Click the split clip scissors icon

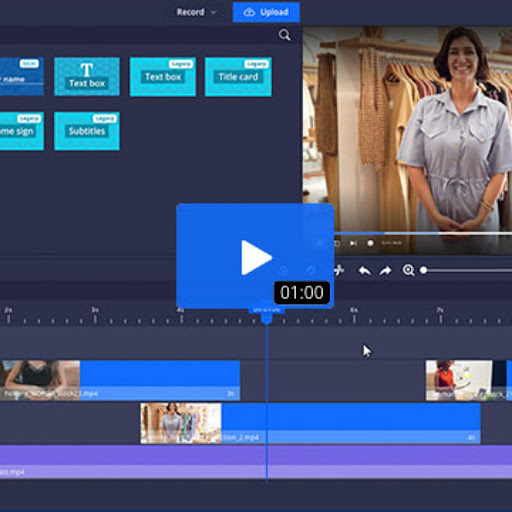point(339,270)
